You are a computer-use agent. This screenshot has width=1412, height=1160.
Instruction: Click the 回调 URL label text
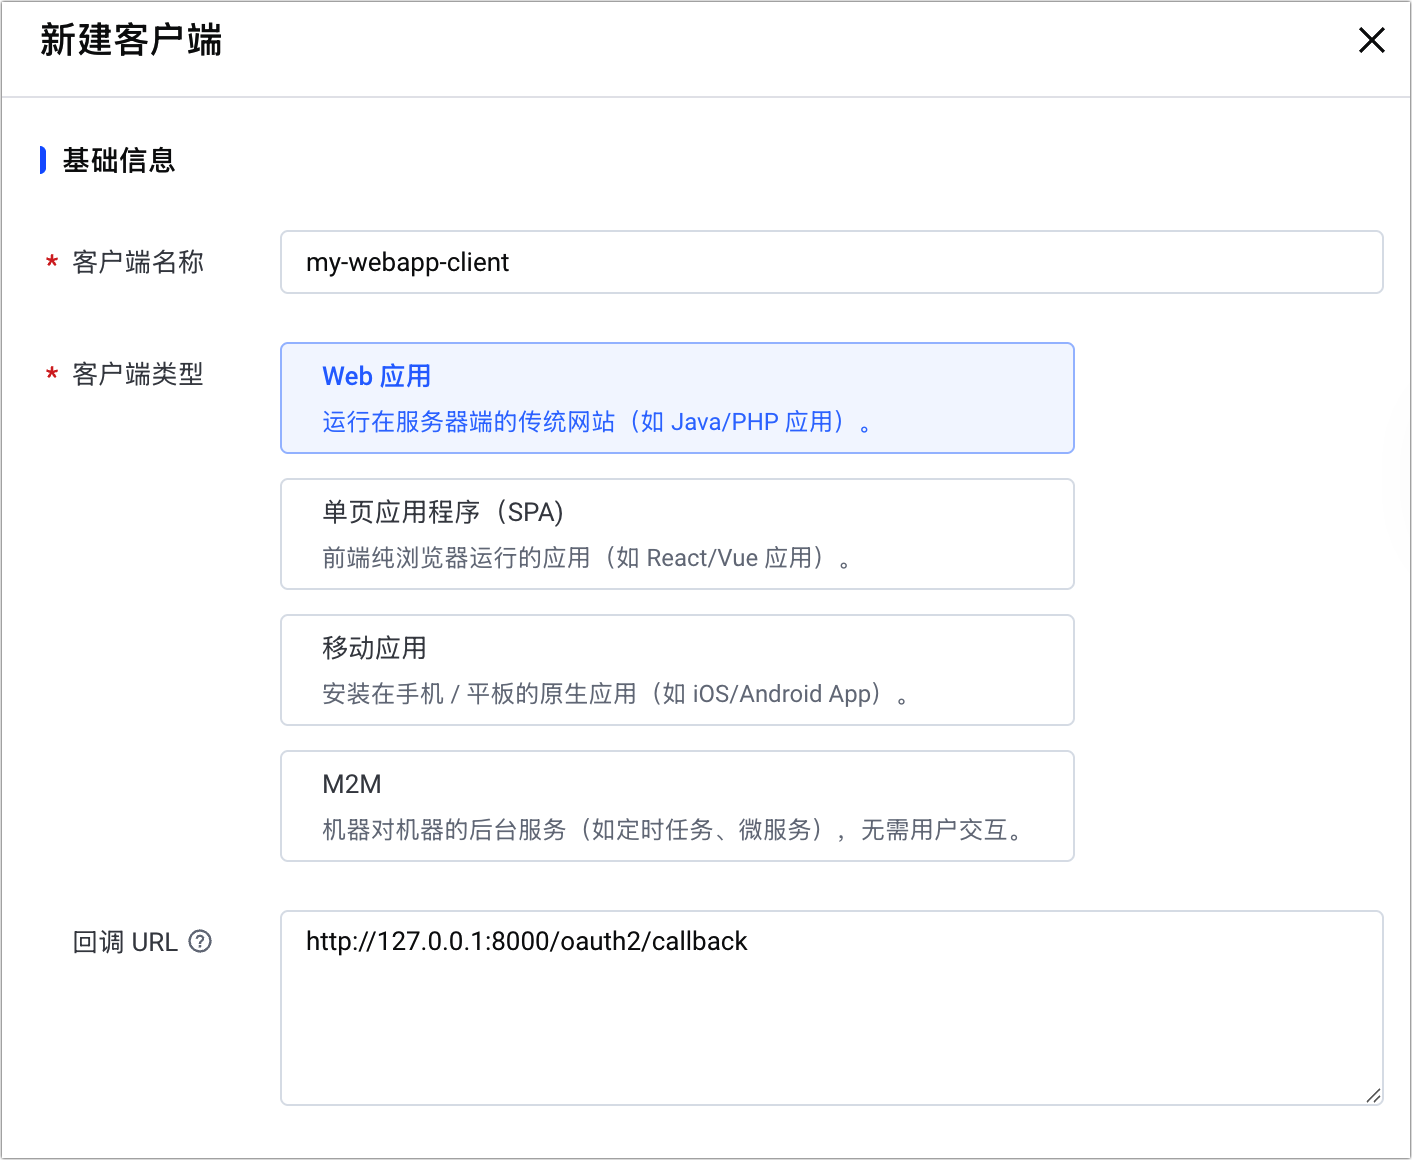pyautogui.click(x=125, y=942)
